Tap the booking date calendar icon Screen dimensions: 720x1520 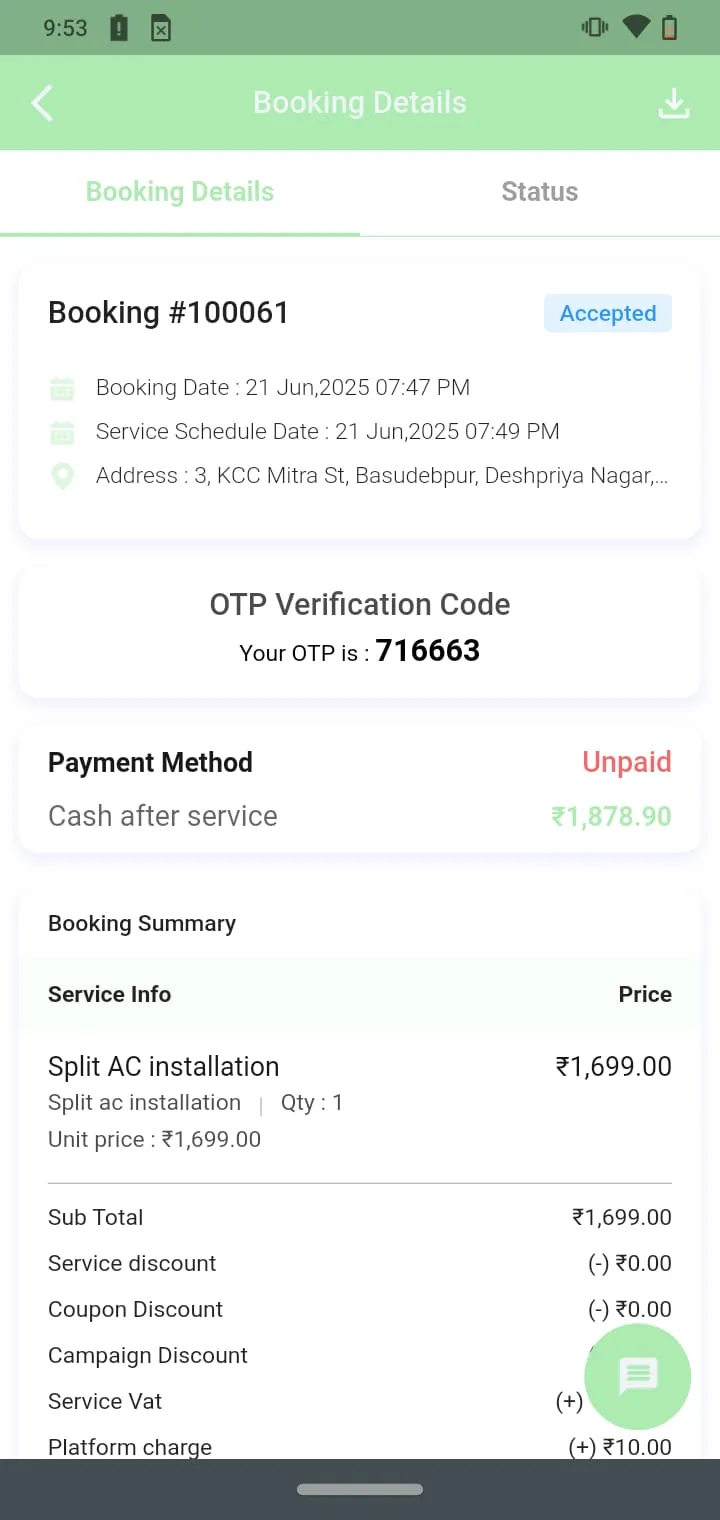(x=62, y=388)
